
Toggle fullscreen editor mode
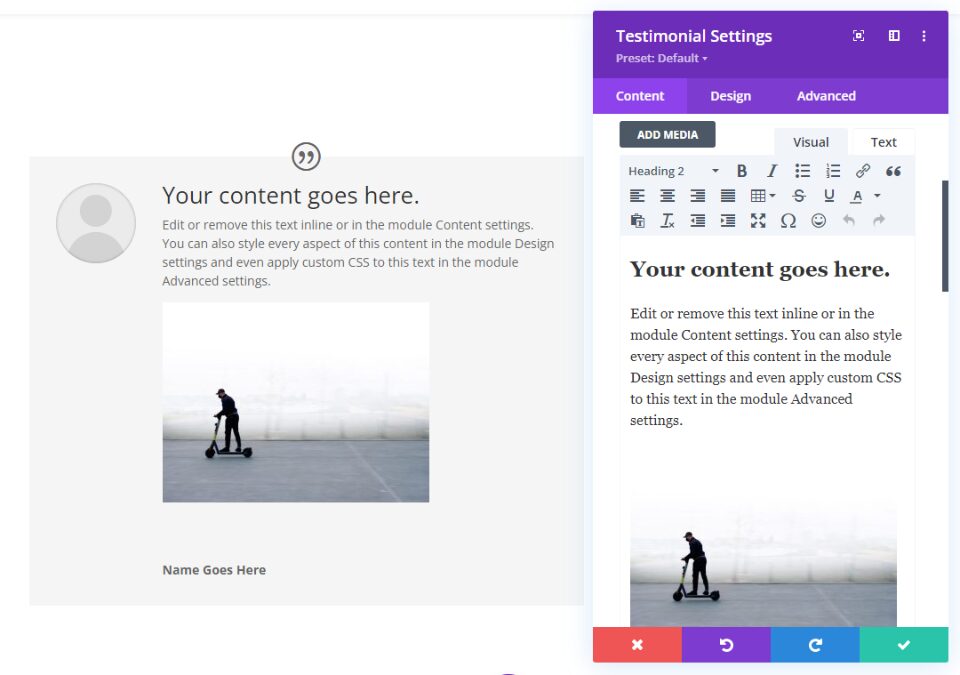tap(758, 221)
